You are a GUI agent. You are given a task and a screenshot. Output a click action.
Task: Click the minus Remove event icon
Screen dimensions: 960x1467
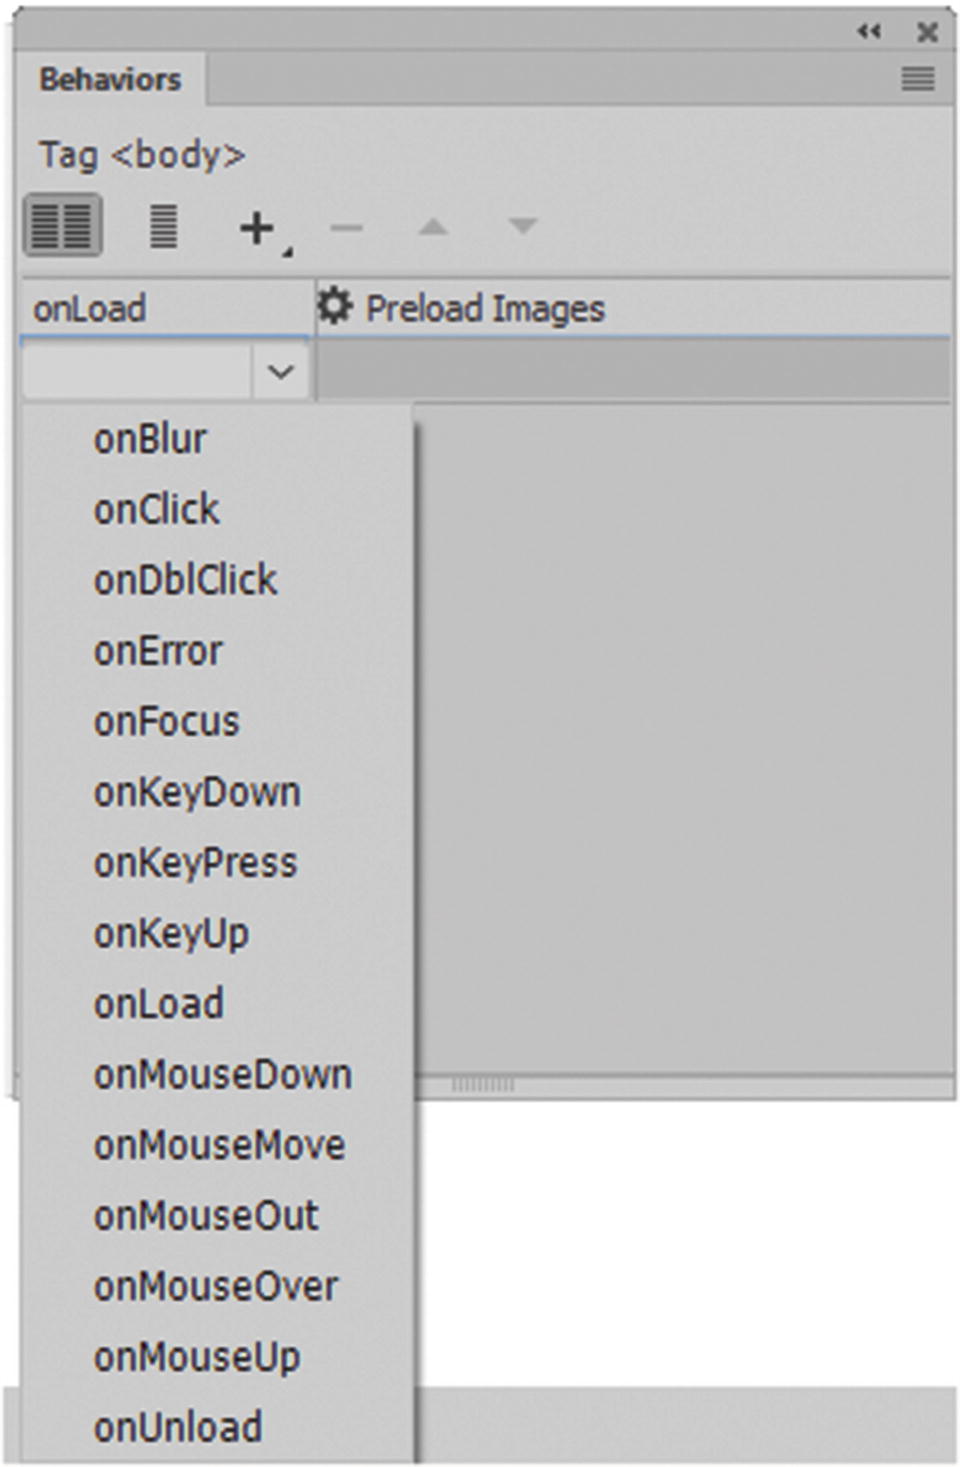tap(346, 228)
